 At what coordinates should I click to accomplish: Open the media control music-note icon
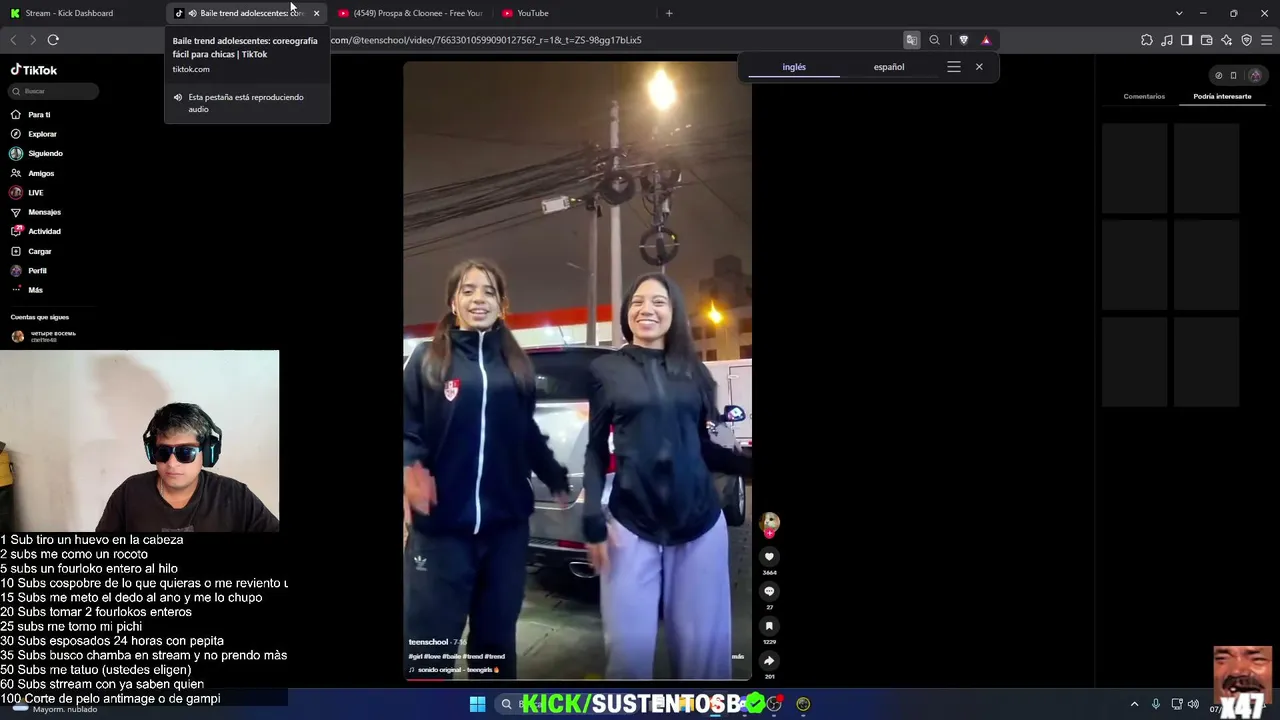point(1167,40)
